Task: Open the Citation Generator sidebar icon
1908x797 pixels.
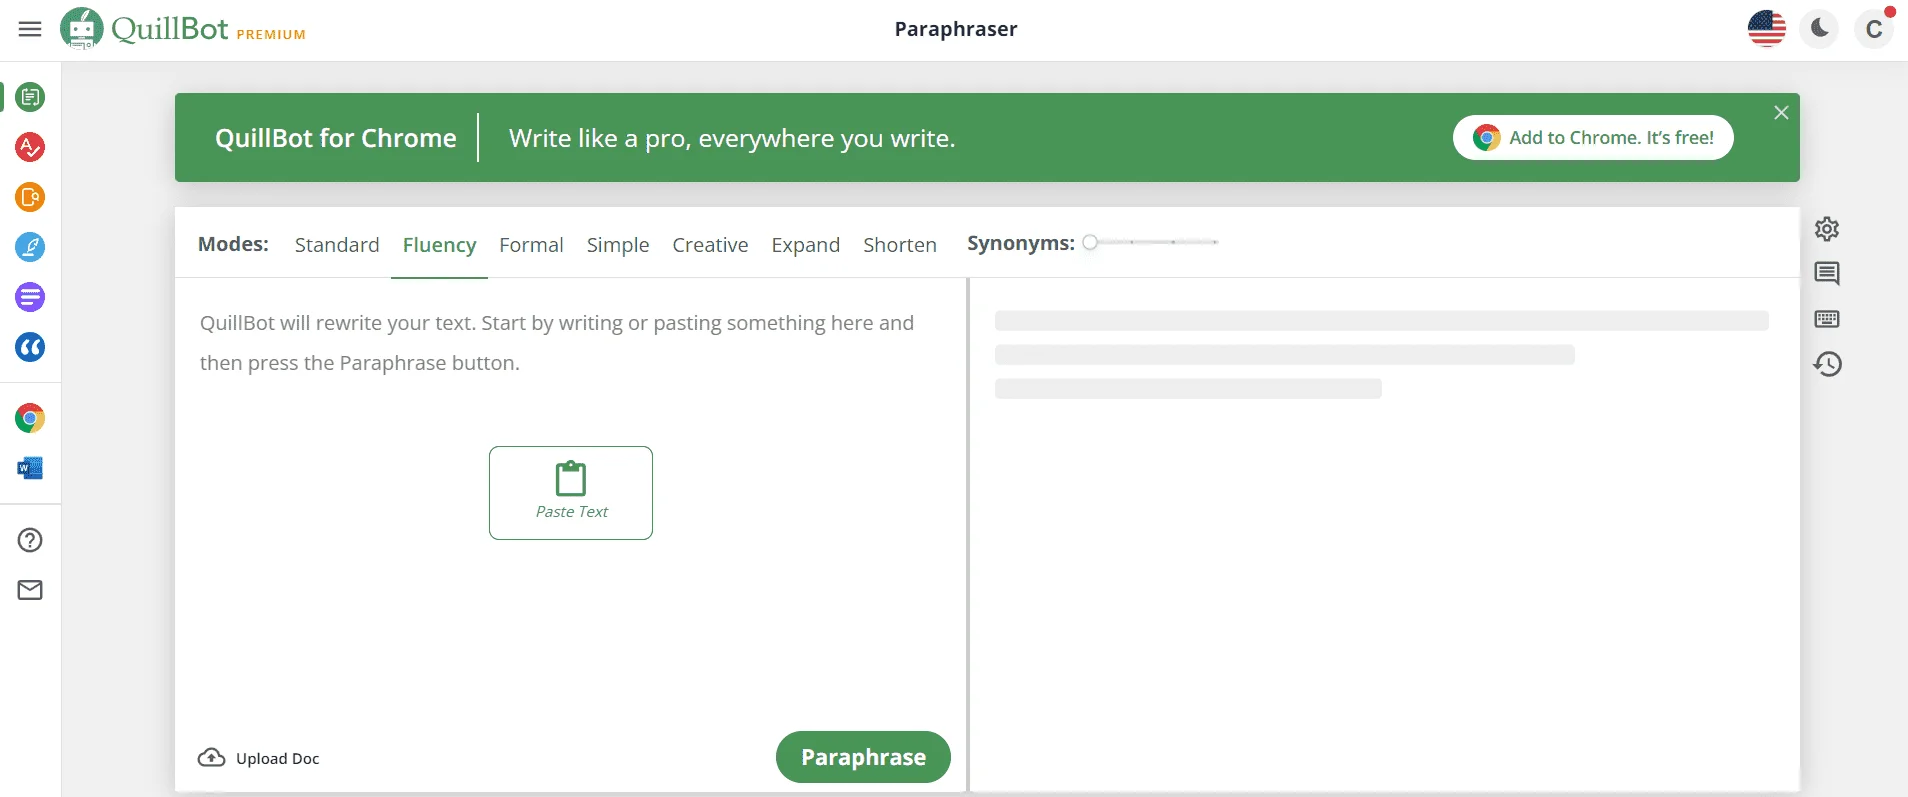Action: [x=30, y=347]
